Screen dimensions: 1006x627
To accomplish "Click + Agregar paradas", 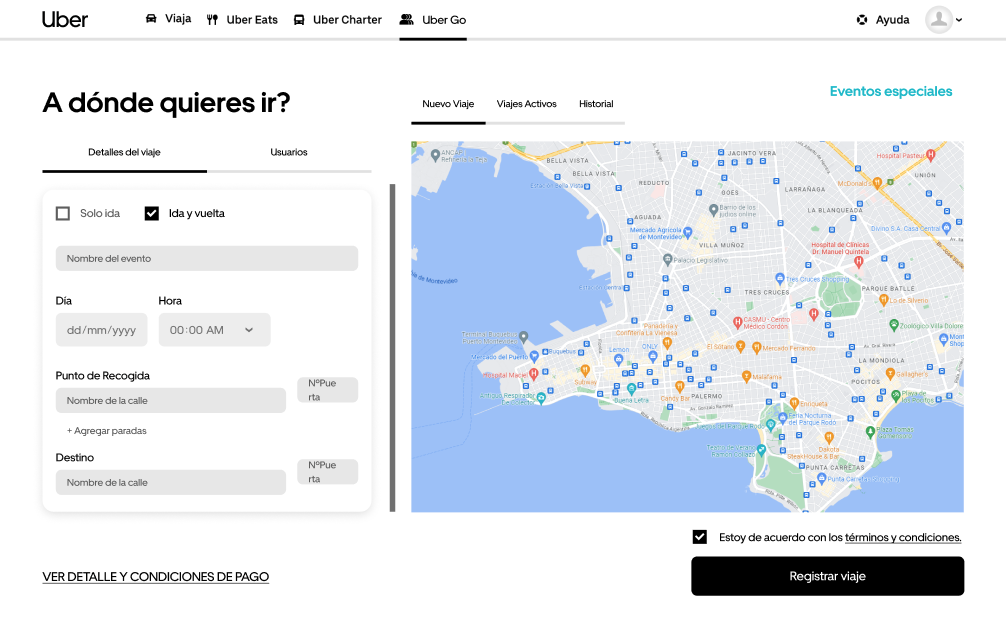I will (107, 431).
